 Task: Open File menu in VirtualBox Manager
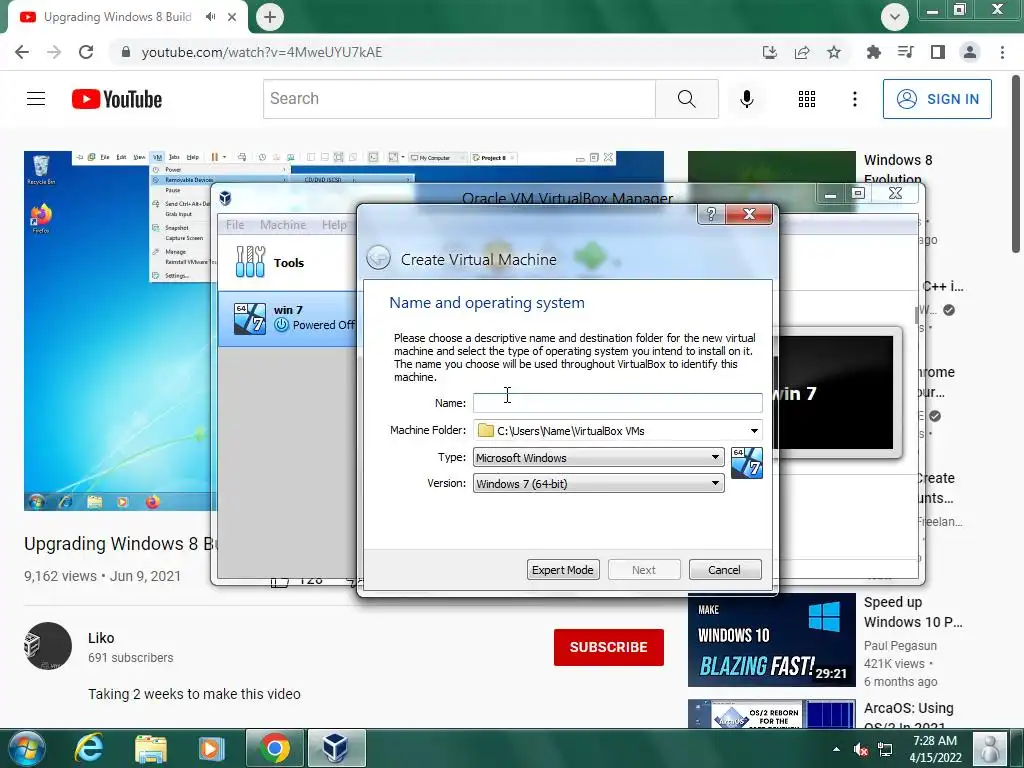click(235, 225)
